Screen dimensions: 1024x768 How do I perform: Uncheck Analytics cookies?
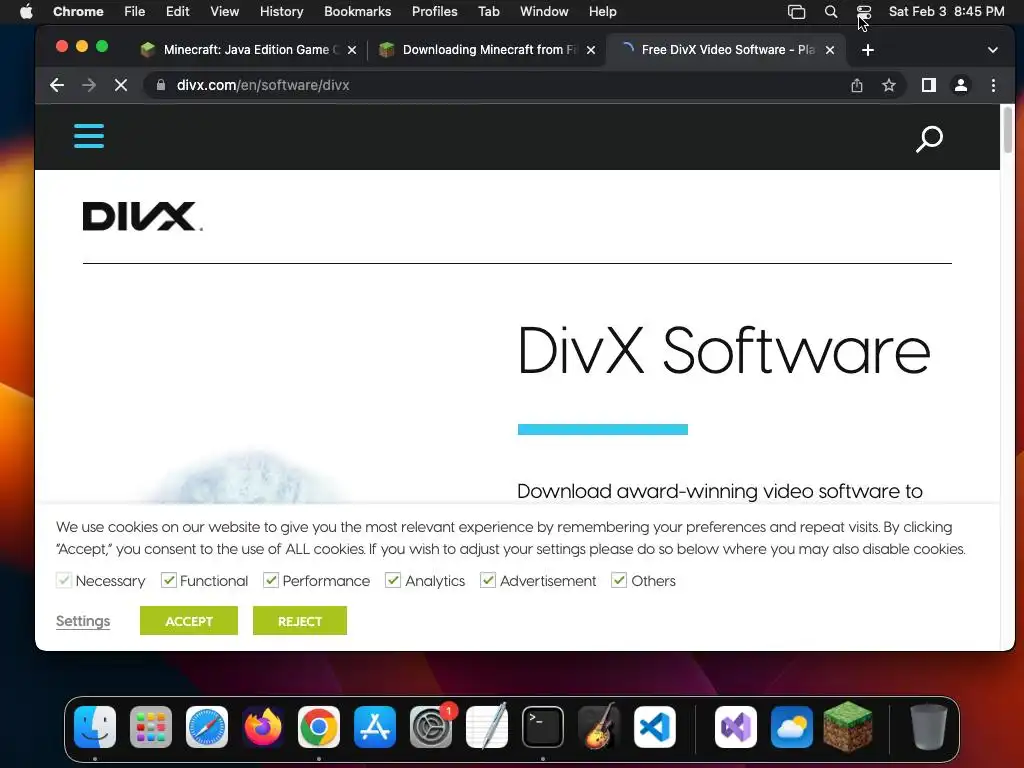[392, 580]
